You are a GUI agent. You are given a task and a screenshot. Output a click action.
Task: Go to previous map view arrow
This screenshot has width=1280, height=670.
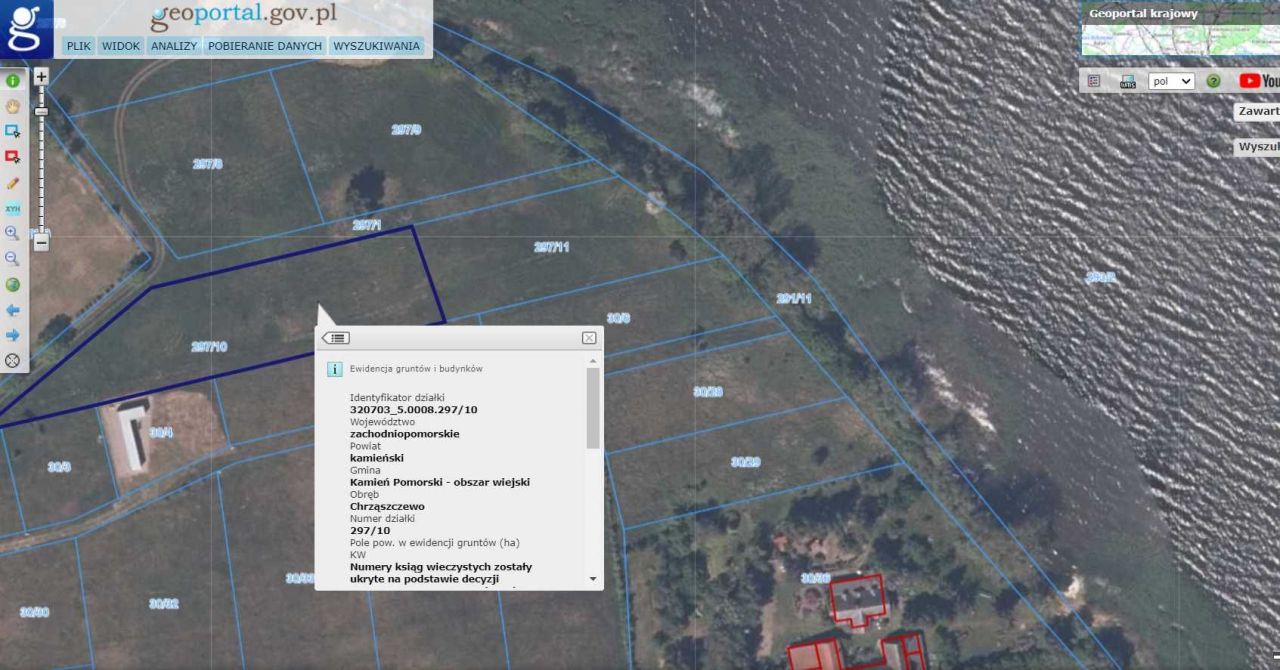pos(13,310)
